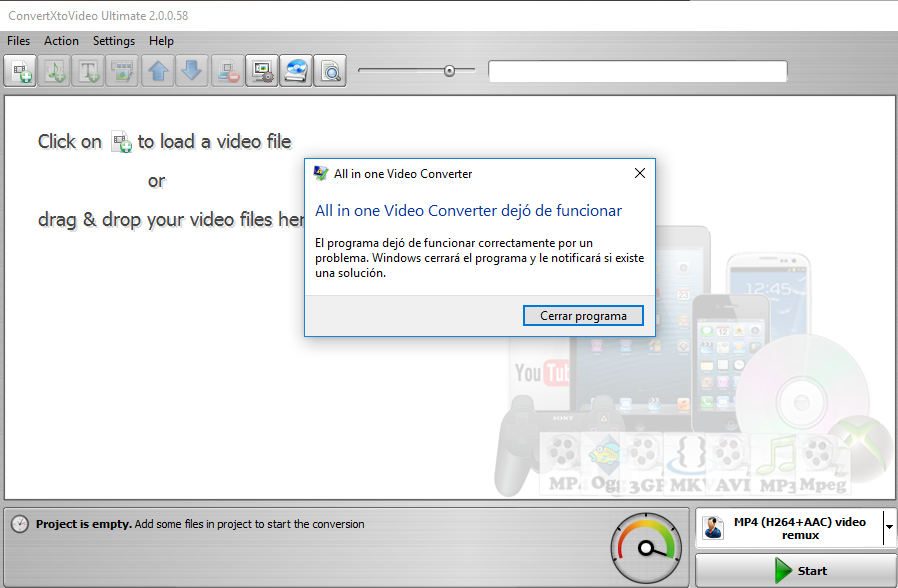Open the Action menu
This screenshot has height=588, width=898.
61,41
